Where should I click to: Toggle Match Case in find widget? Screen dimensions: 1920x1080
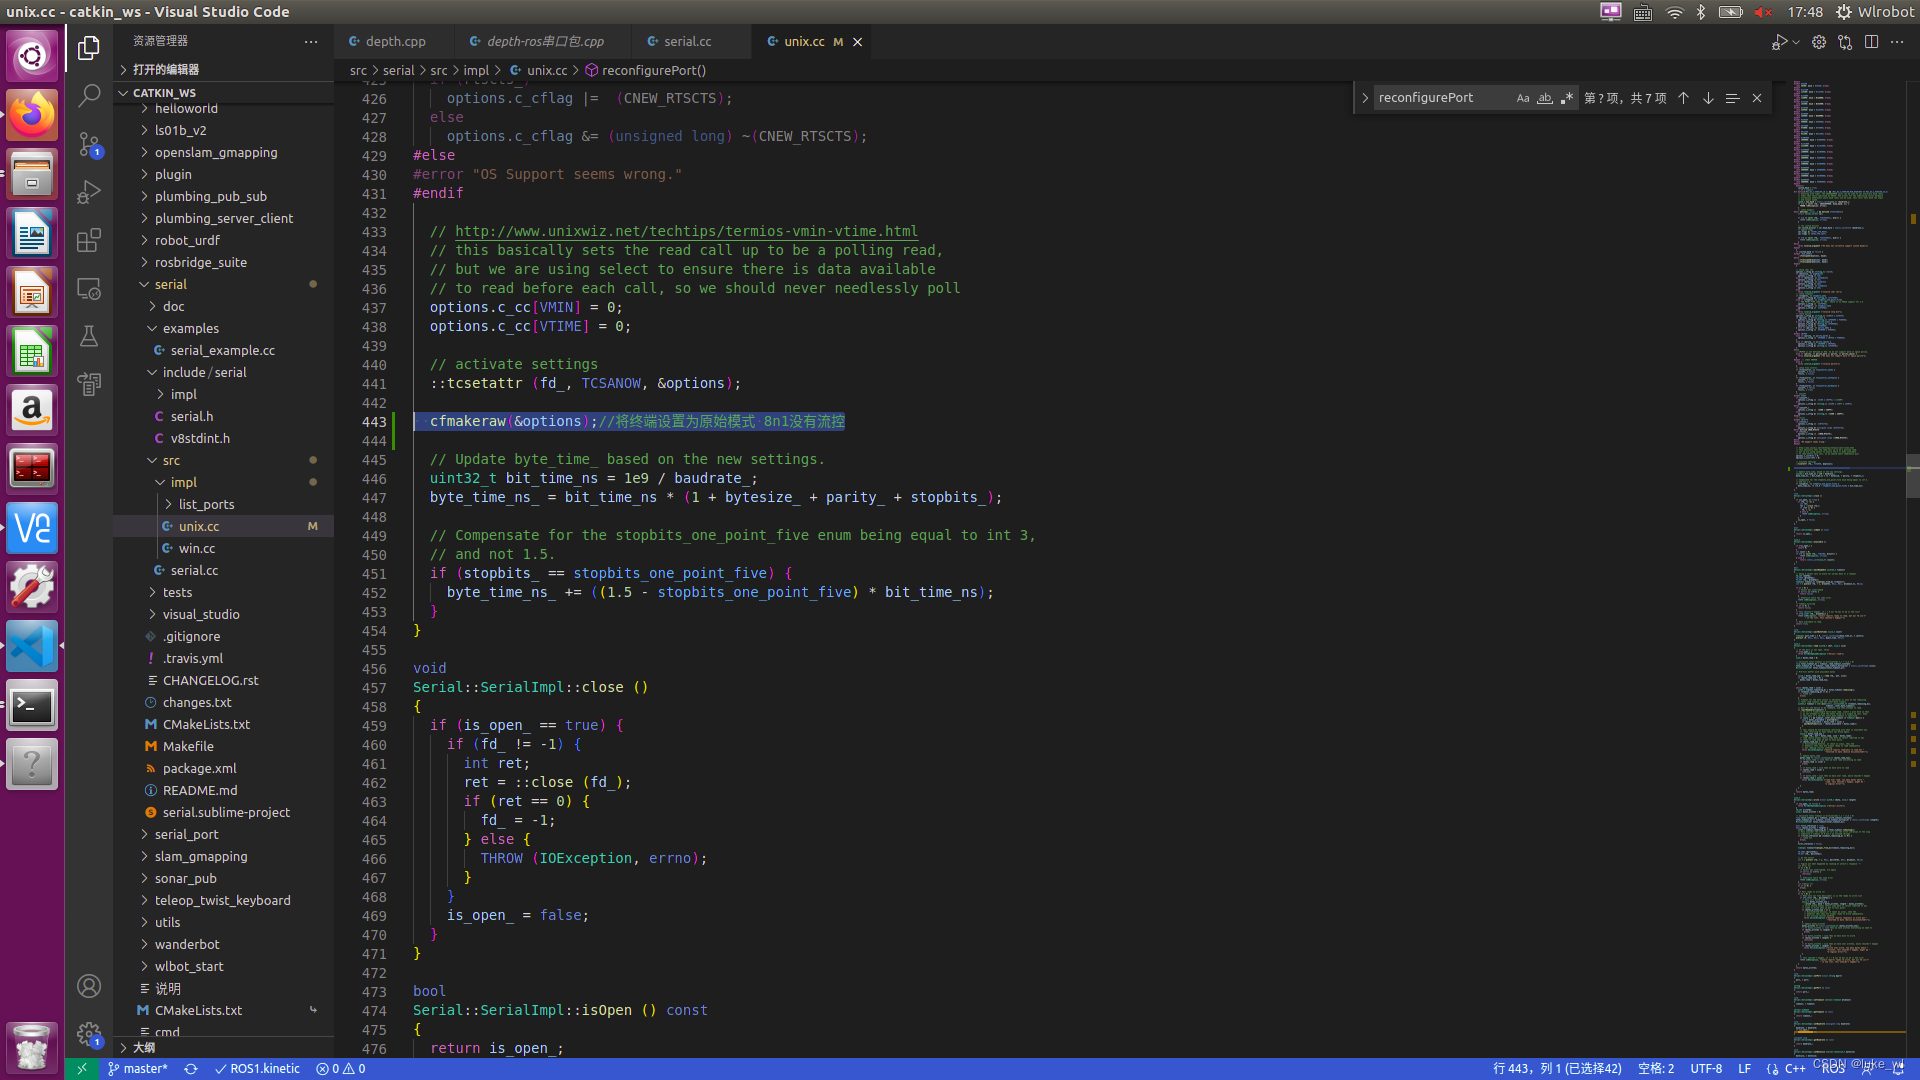[1522, 98]
